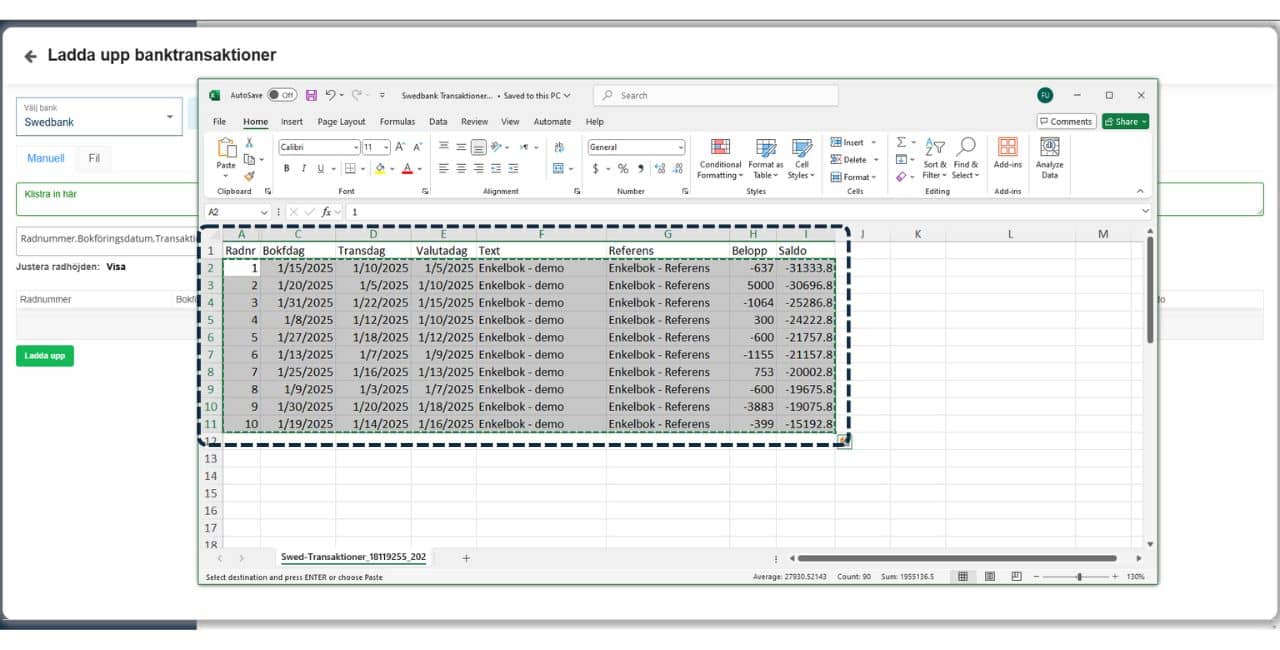Viewport: 1280px width, 650px height.
Task: Click the Percent Style icon
Action: (623, 168)
